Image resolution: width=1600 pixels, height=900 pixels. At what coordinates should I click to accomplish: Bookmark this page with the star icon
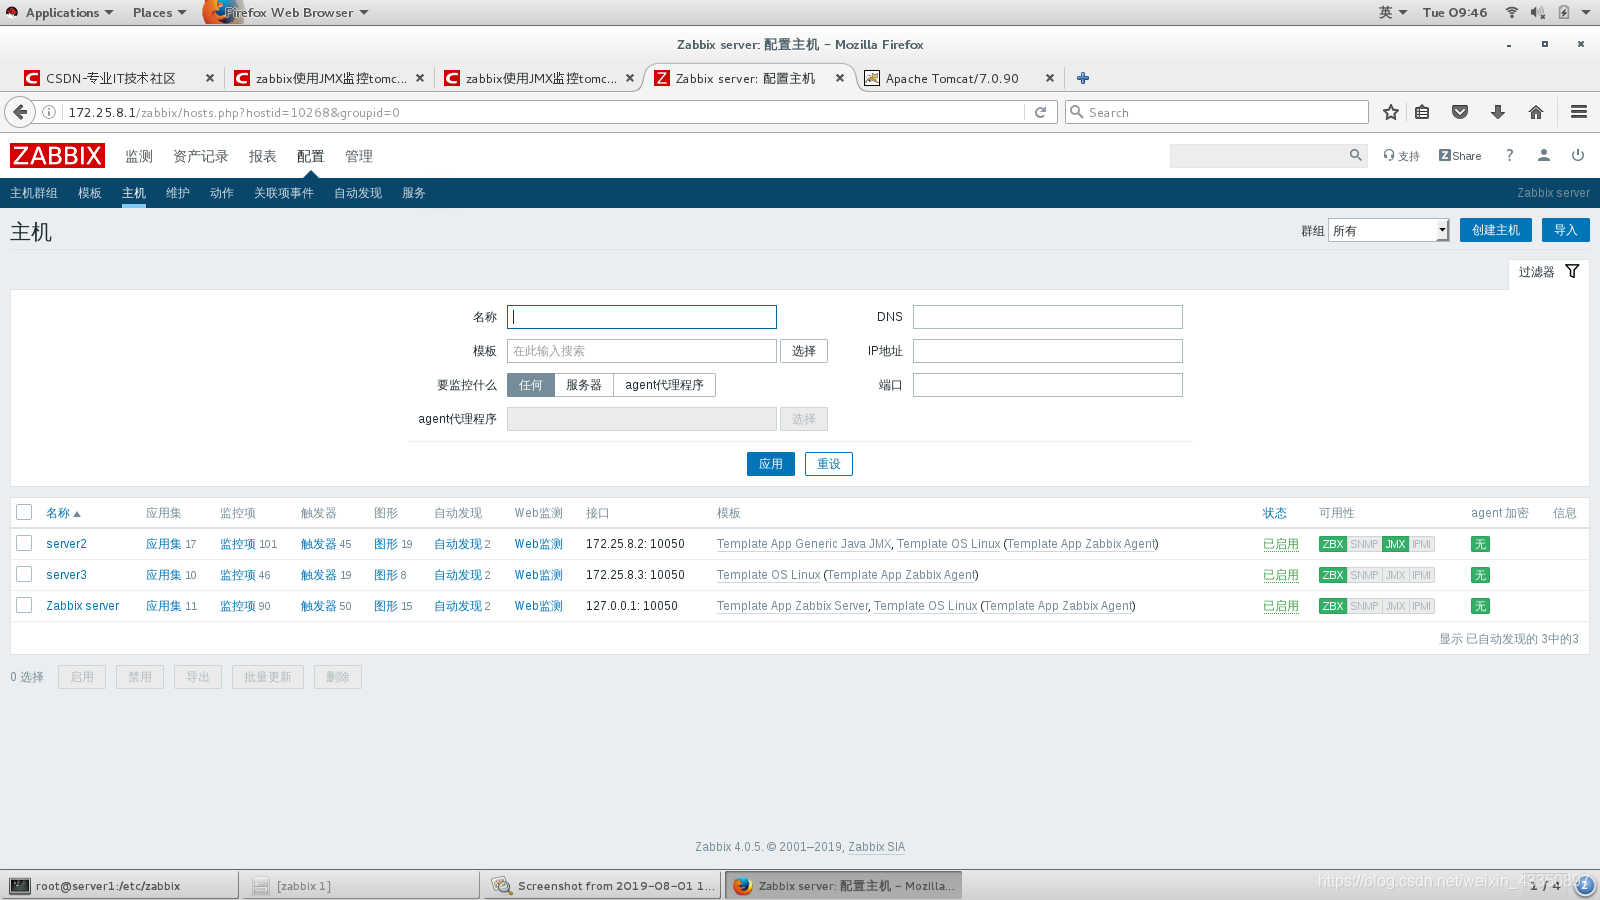pyautogui.click(x=1390, y=112)
